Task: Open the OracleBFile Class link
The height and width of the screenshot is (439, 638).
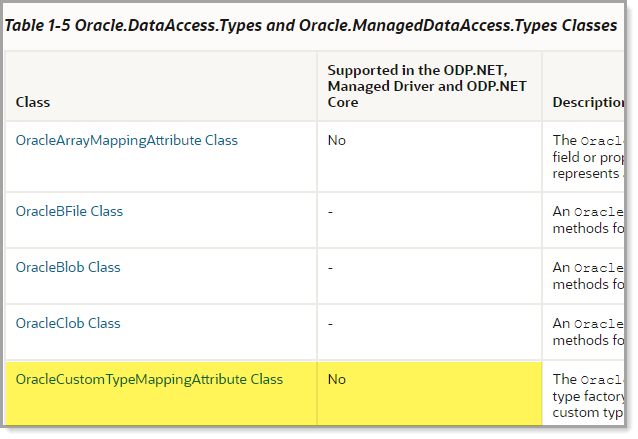Action: (x=69, y=211)
